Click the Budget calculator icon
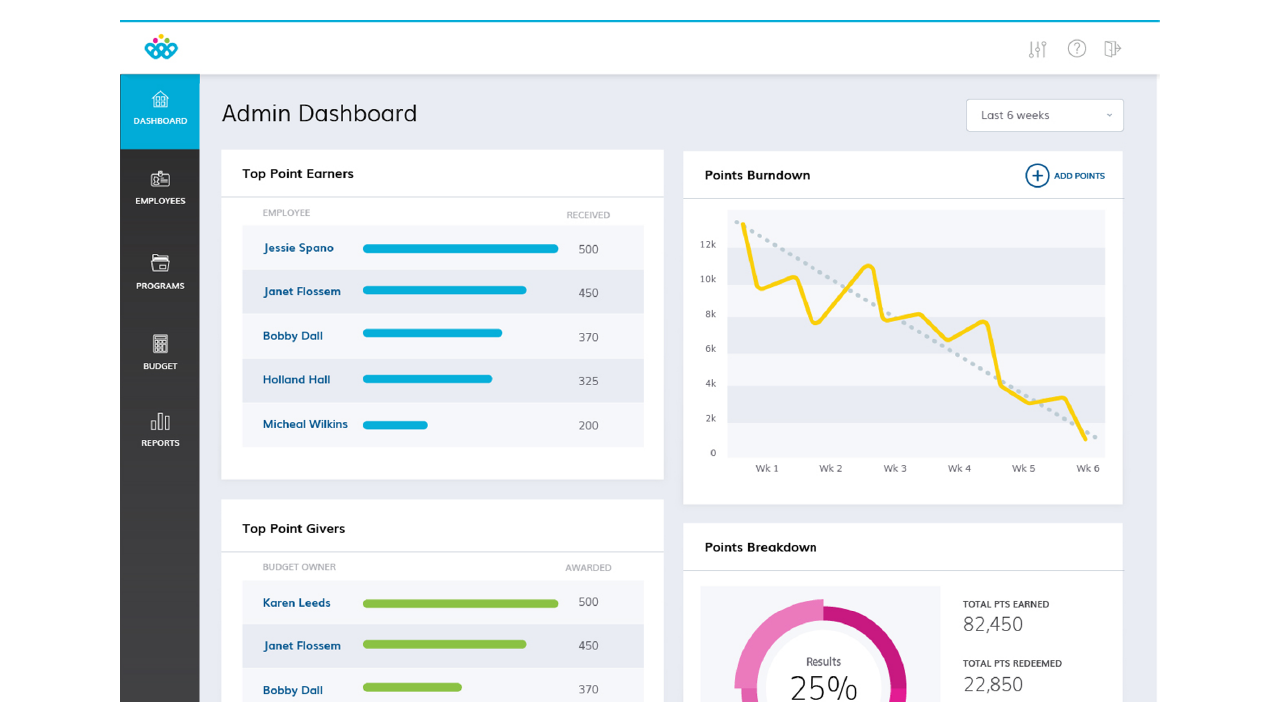Viewport: 1280px width, 721px height. (x=160, y=344)
